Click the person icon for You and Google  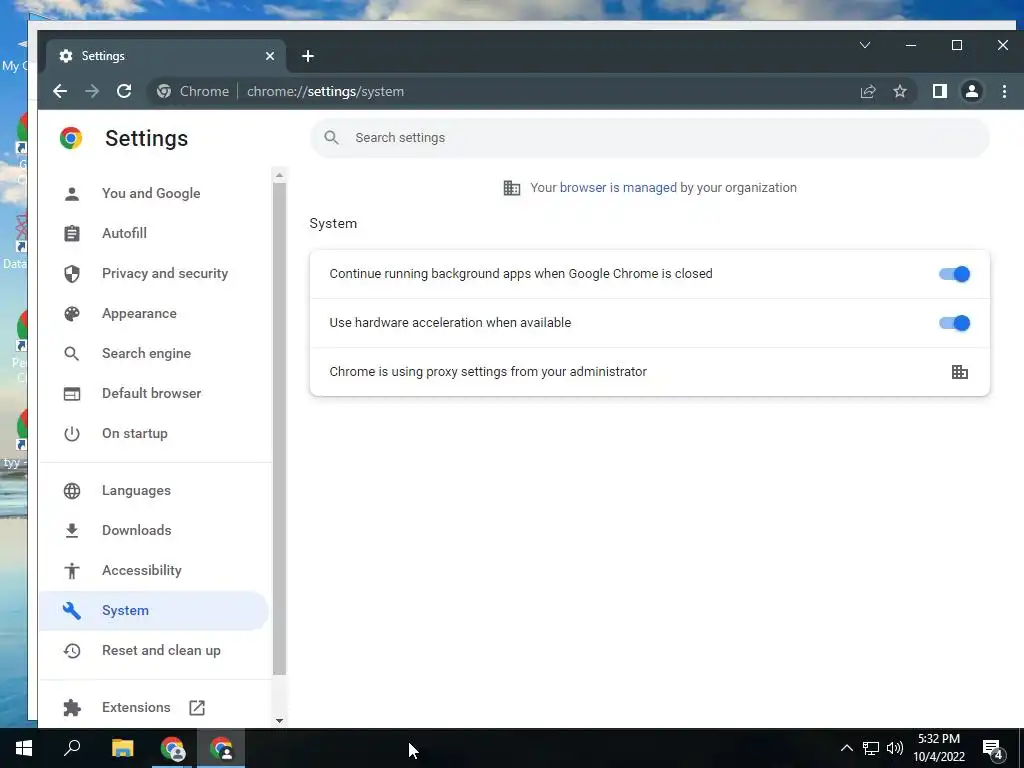coord(72,193)
